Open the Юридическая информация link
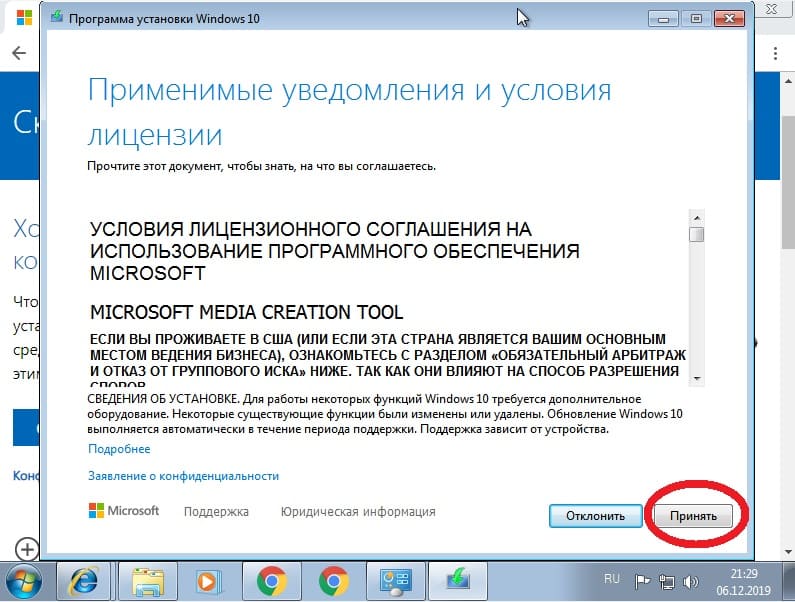The image size is (795, 602). point(358,511)
